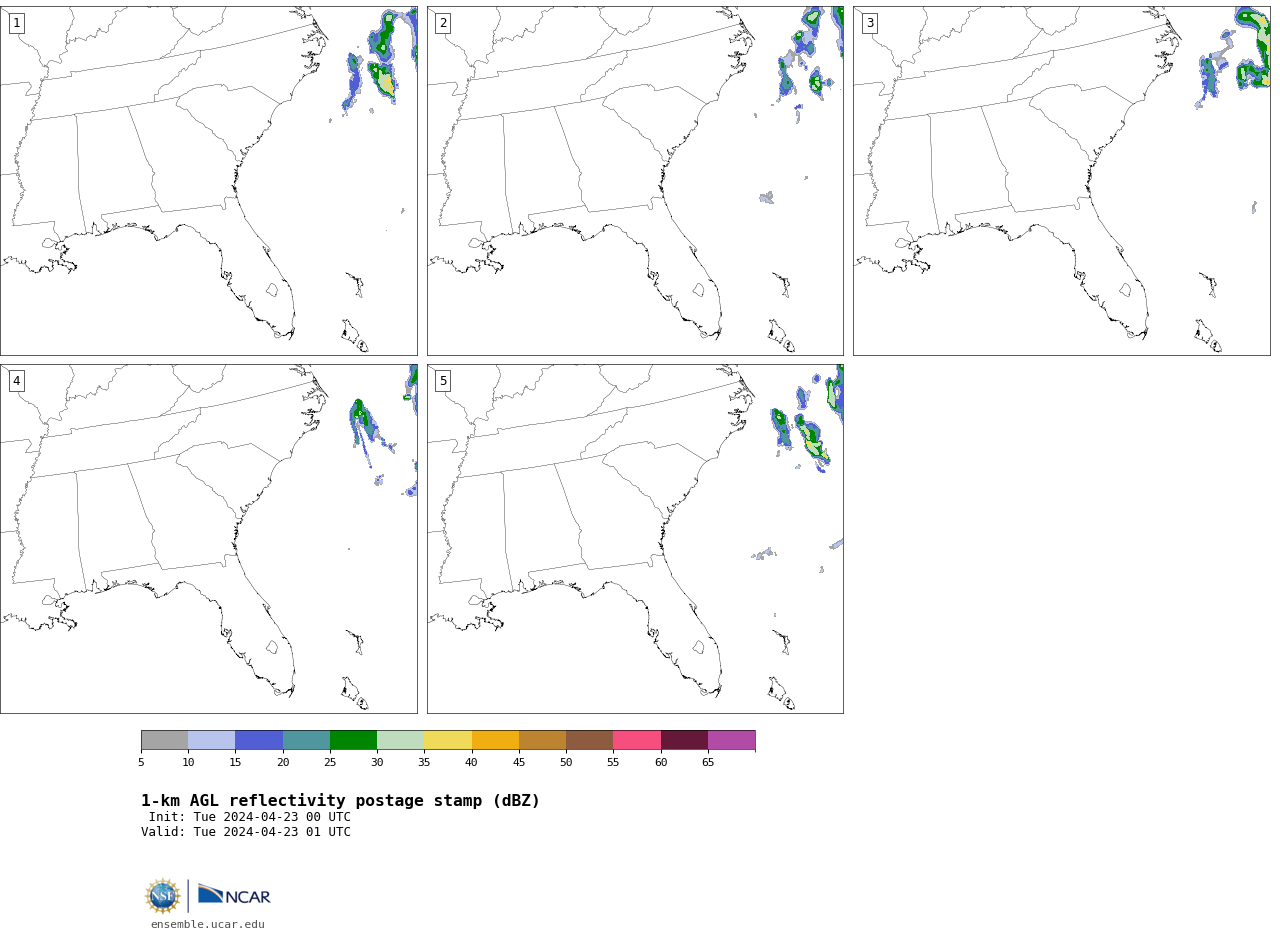Click the member number 1 label box
This screenshot has height=936, width=1280.
tap(16, 23)
